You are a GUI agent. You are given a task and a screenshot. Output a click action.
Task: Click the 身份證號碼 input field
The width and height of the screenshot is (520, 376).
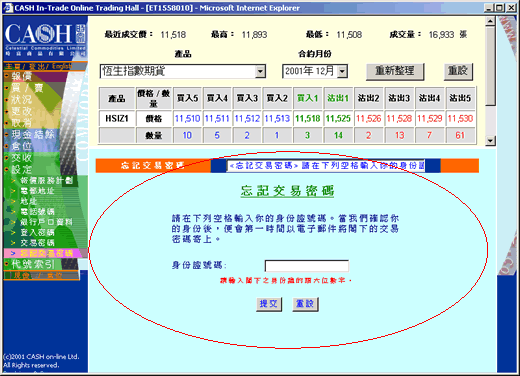(x=307, y=266)
